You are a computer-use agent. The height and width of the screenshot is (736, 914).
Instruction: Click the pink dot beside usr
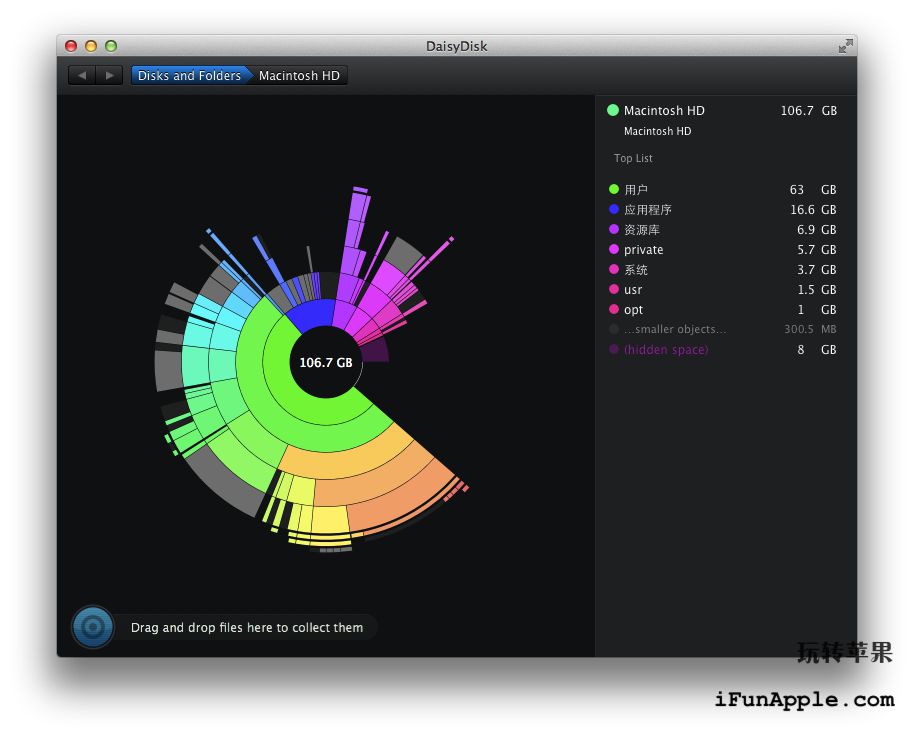click(x=614, y=289)
